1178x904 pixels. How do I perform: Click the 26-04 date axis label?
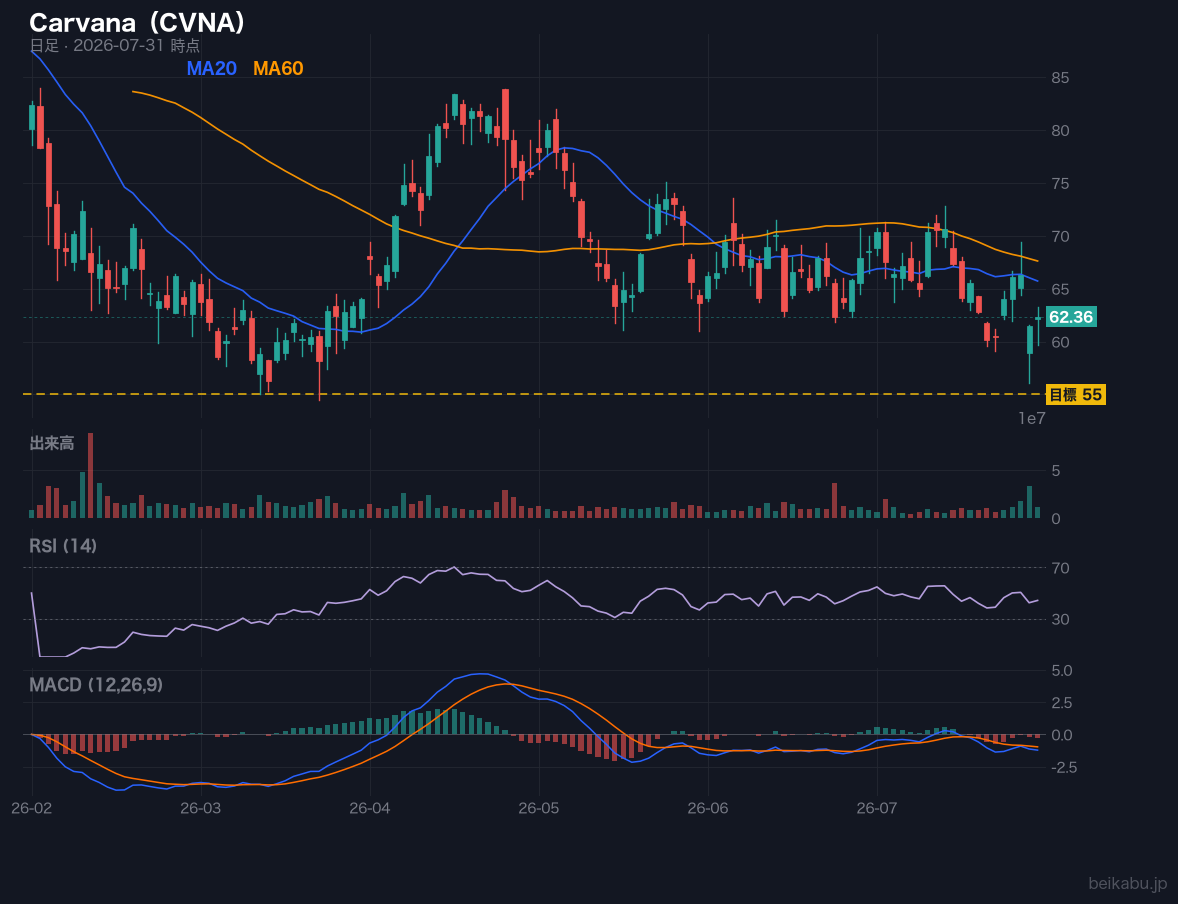click(370, 809)
